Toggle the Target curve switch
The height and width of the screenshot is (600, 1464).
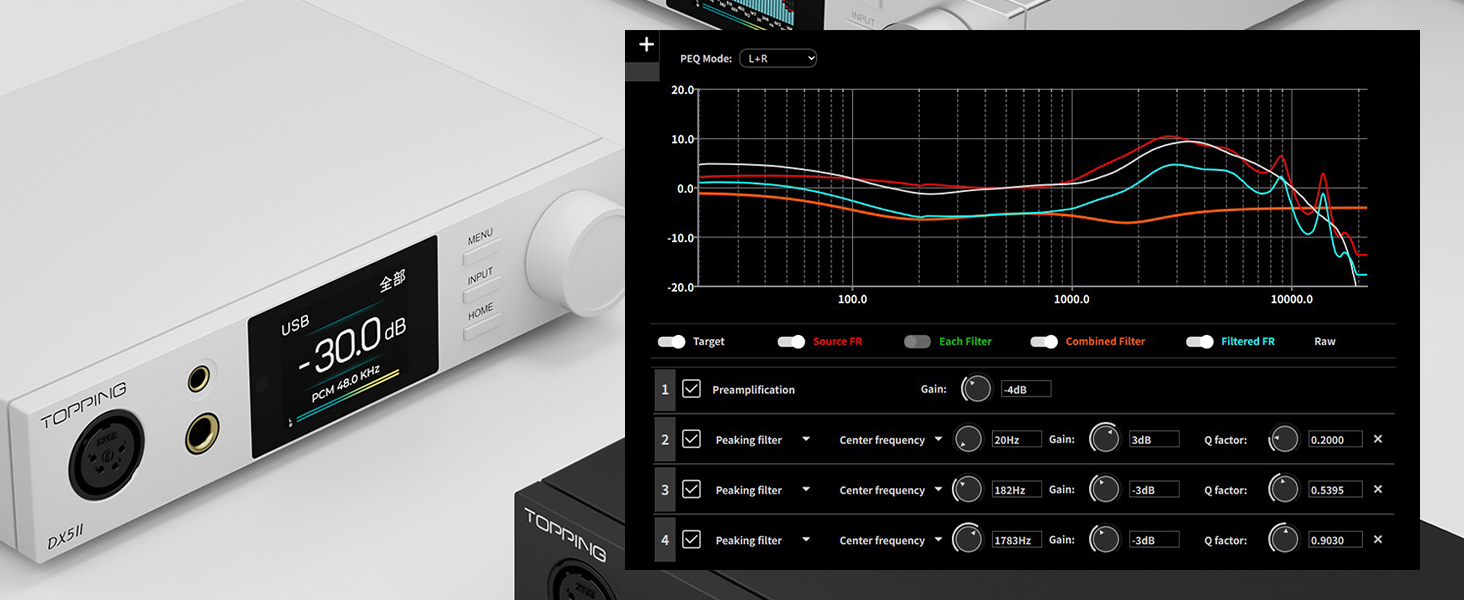pyautogui.click(x=671, y=342)
